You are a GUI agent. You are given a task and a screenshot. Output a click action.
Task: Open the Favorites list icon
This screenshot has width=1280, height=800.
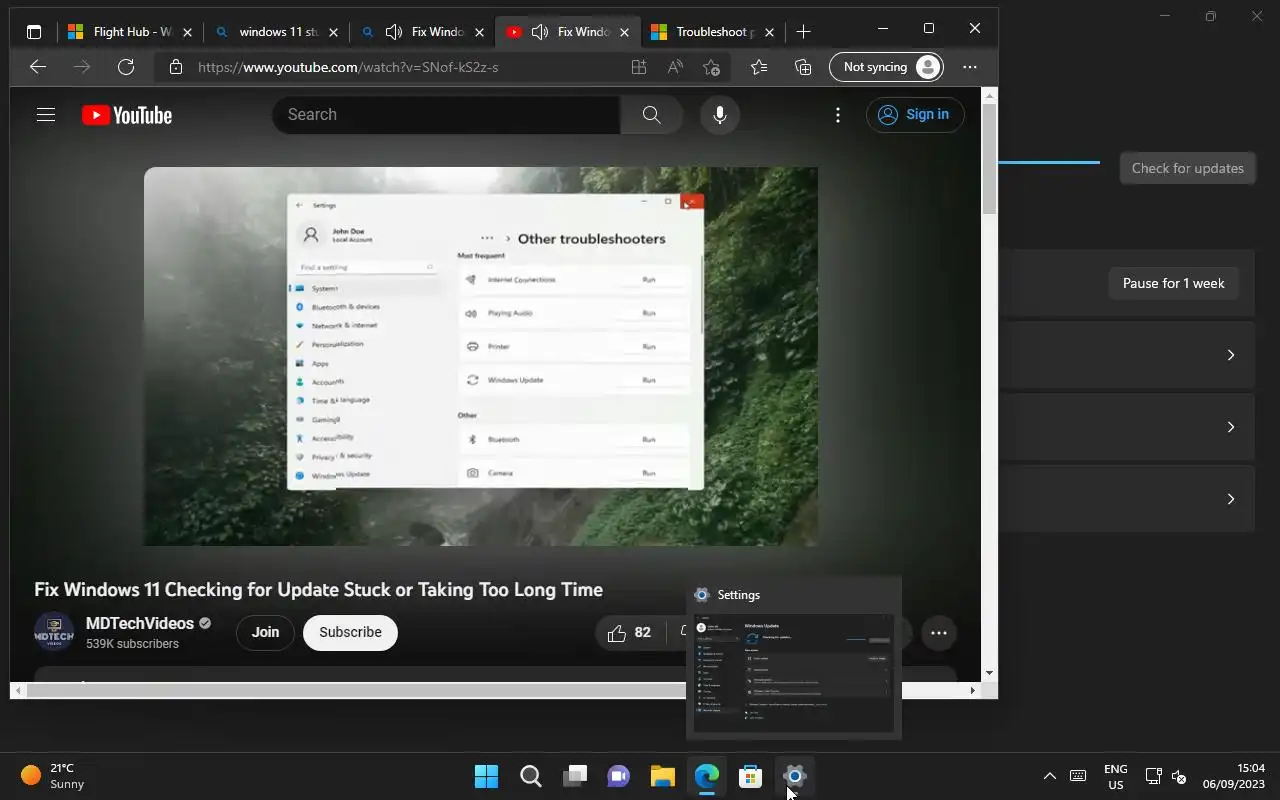tap(759, 67)
